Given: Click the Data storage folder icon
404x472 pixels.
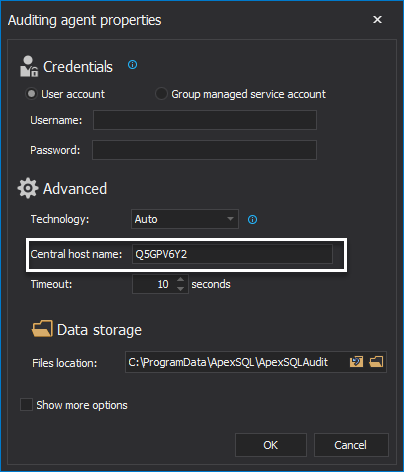Looking at the screenshot, I should tap(42, 329).
